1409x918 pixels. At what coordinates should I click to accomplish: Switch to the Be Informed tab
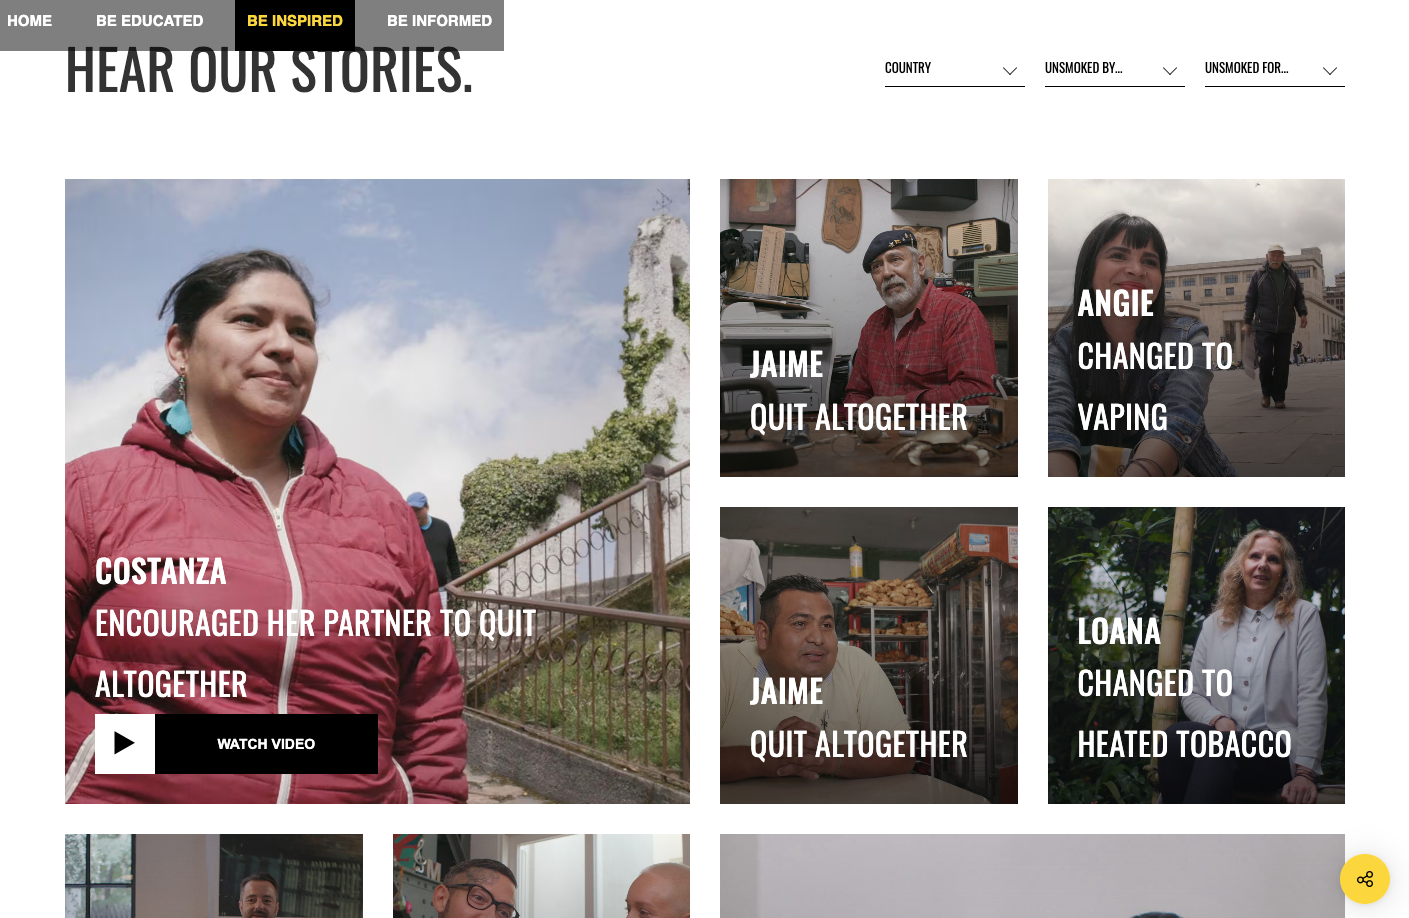coord(439,21)
